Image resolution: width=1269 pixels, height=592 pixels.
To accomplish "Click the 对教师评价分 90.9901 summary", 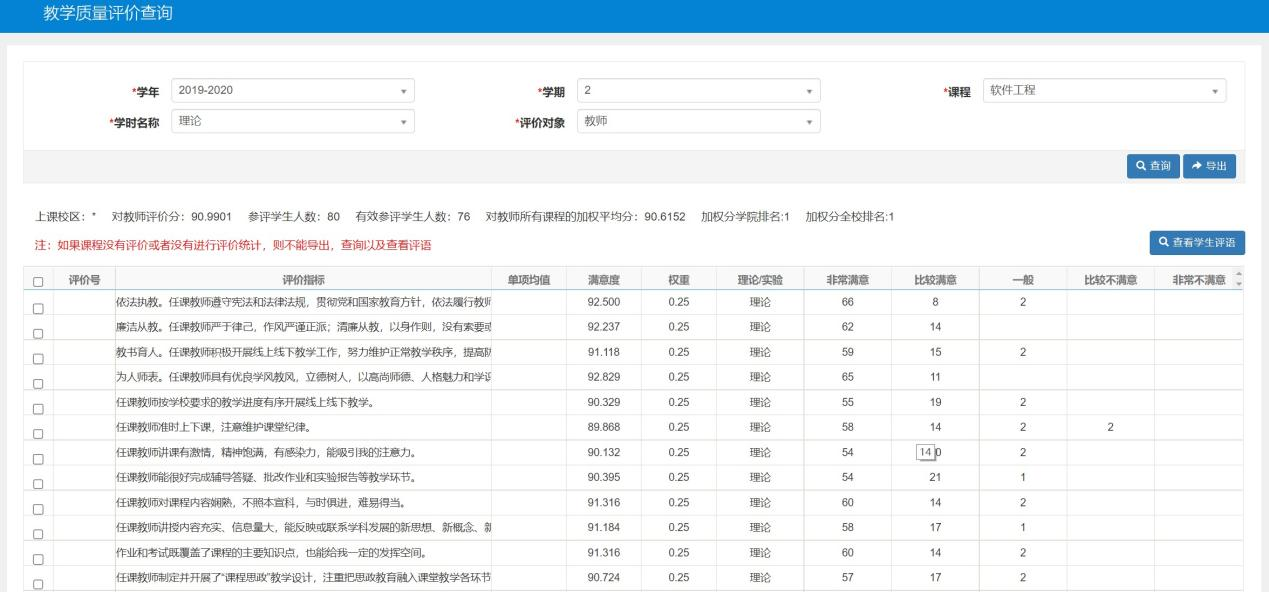I will (171, 217).
